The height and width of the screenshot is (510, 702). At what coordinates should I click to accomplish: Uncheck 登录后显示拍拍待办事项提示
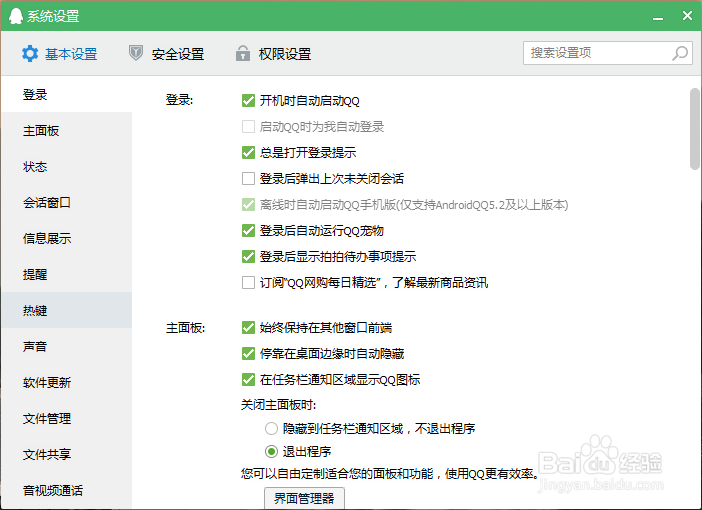point(248,257)
